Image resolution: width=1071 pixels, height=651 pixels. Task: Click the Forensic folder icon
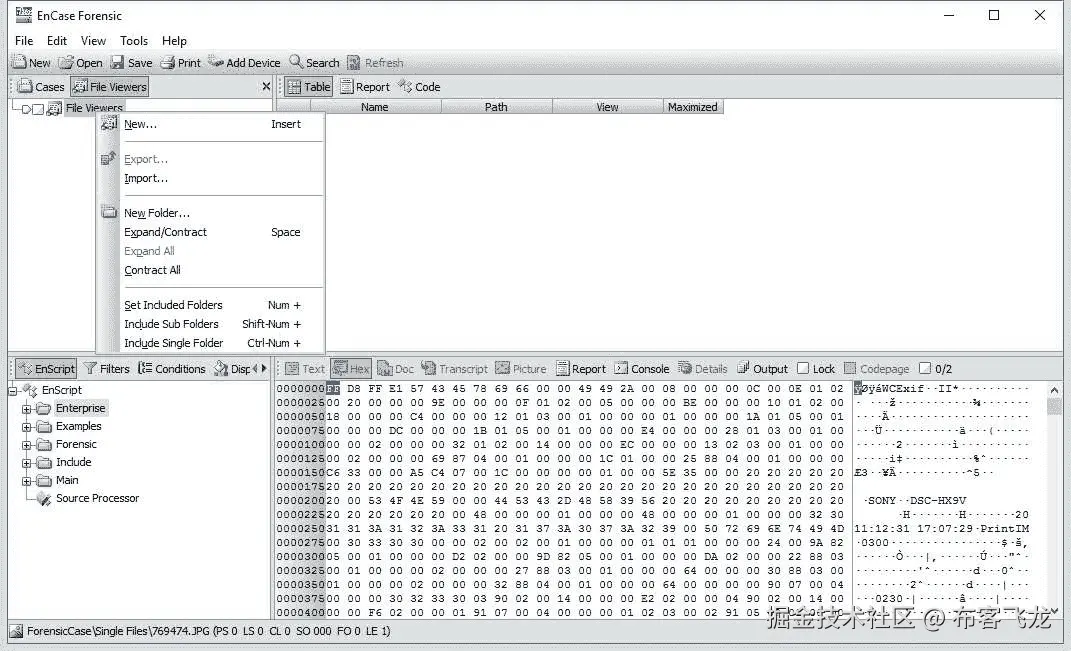click(44, 445)
